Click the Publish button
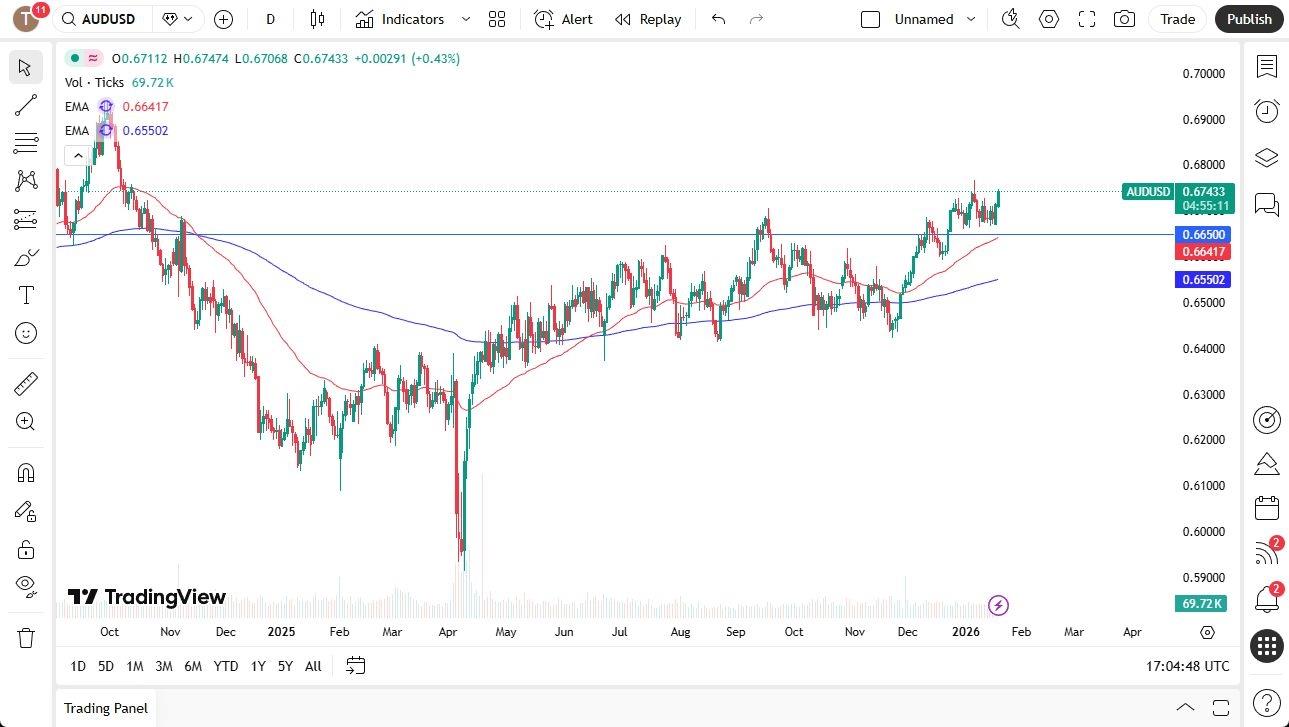The image size is (1289, 727). (1248, 19)
